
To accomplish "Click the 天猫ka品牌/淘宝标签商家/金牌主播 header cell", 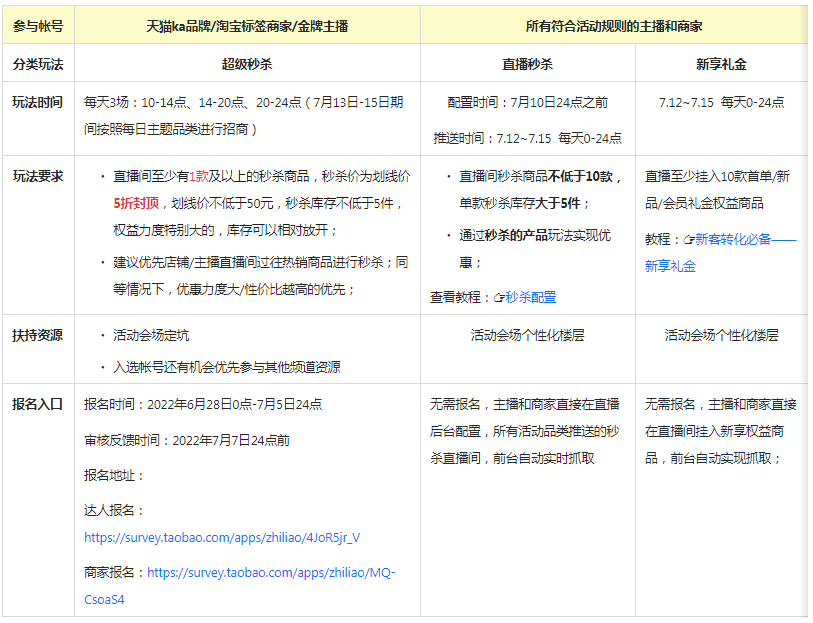I will (250, 27).
